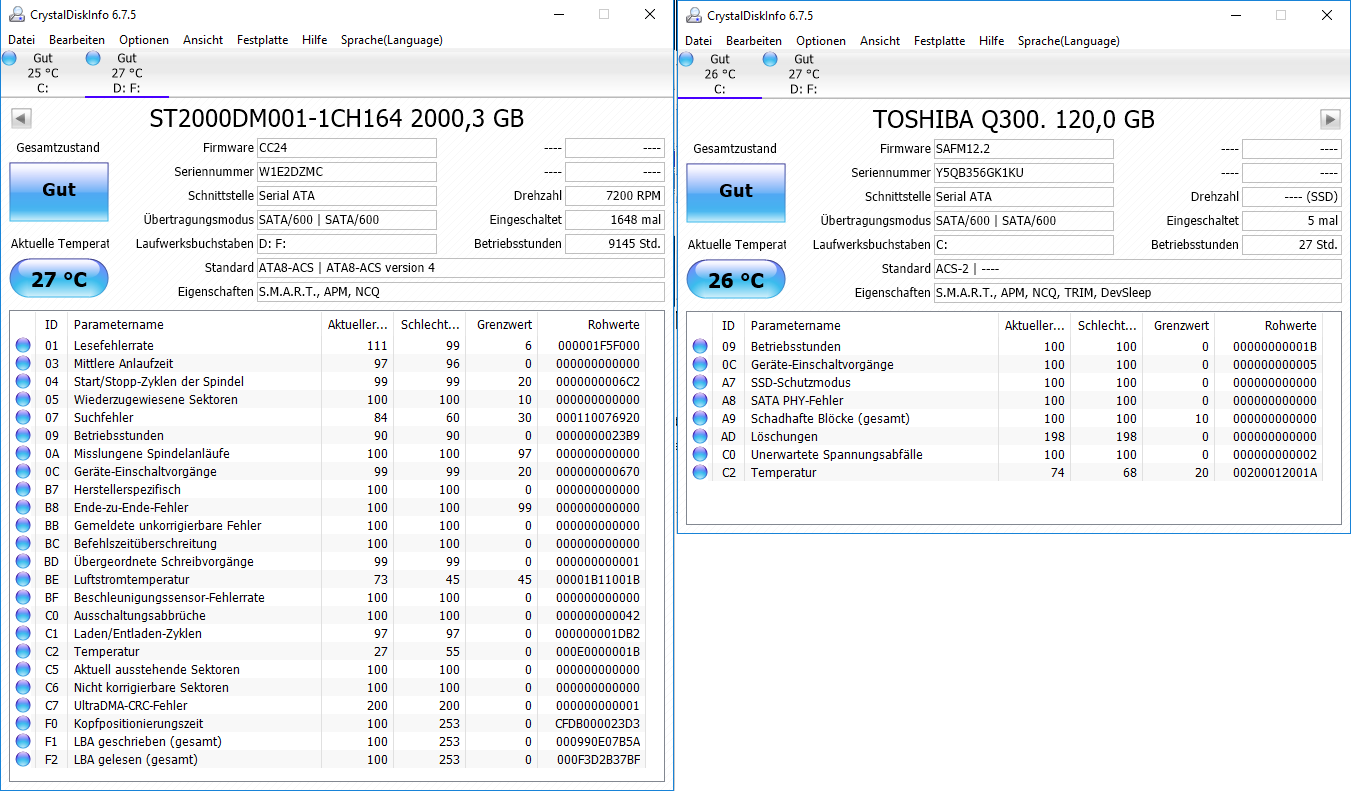Click Gut health status button in left window
The width and height of the screenshot is (1369, 791).
(59, 191)
